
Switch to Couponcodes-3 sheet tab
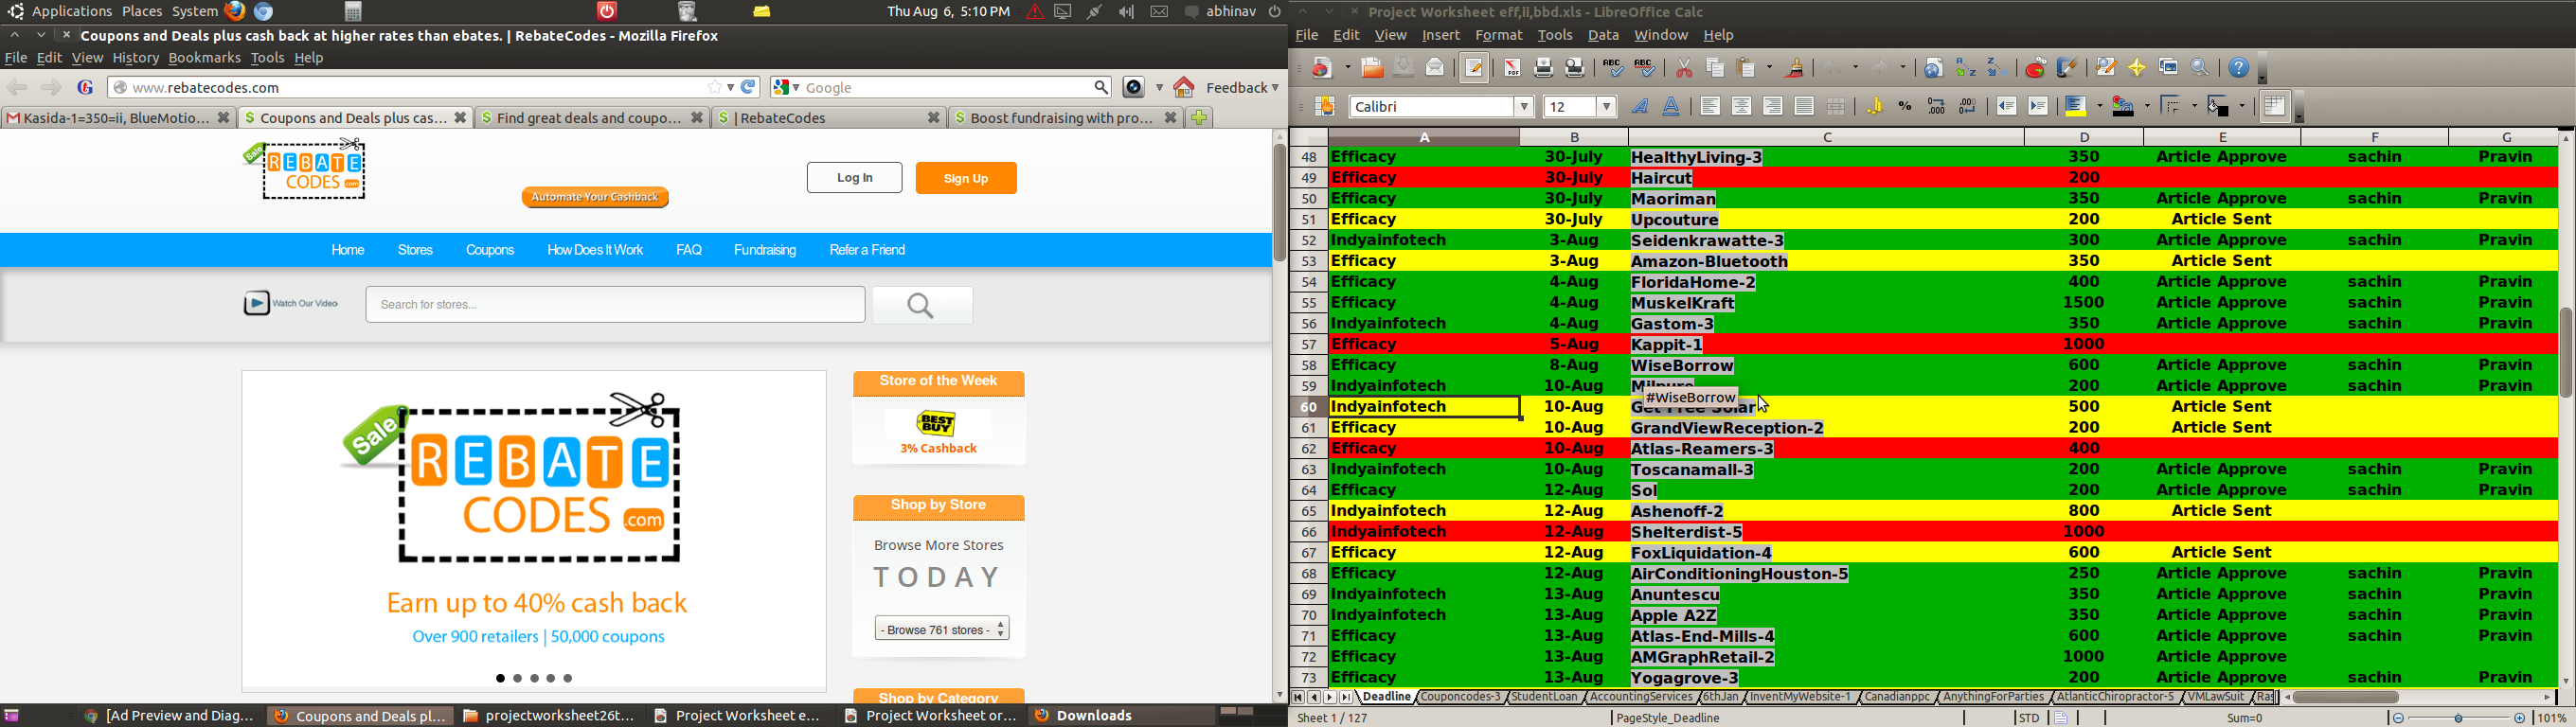[x=1460, y=698]
